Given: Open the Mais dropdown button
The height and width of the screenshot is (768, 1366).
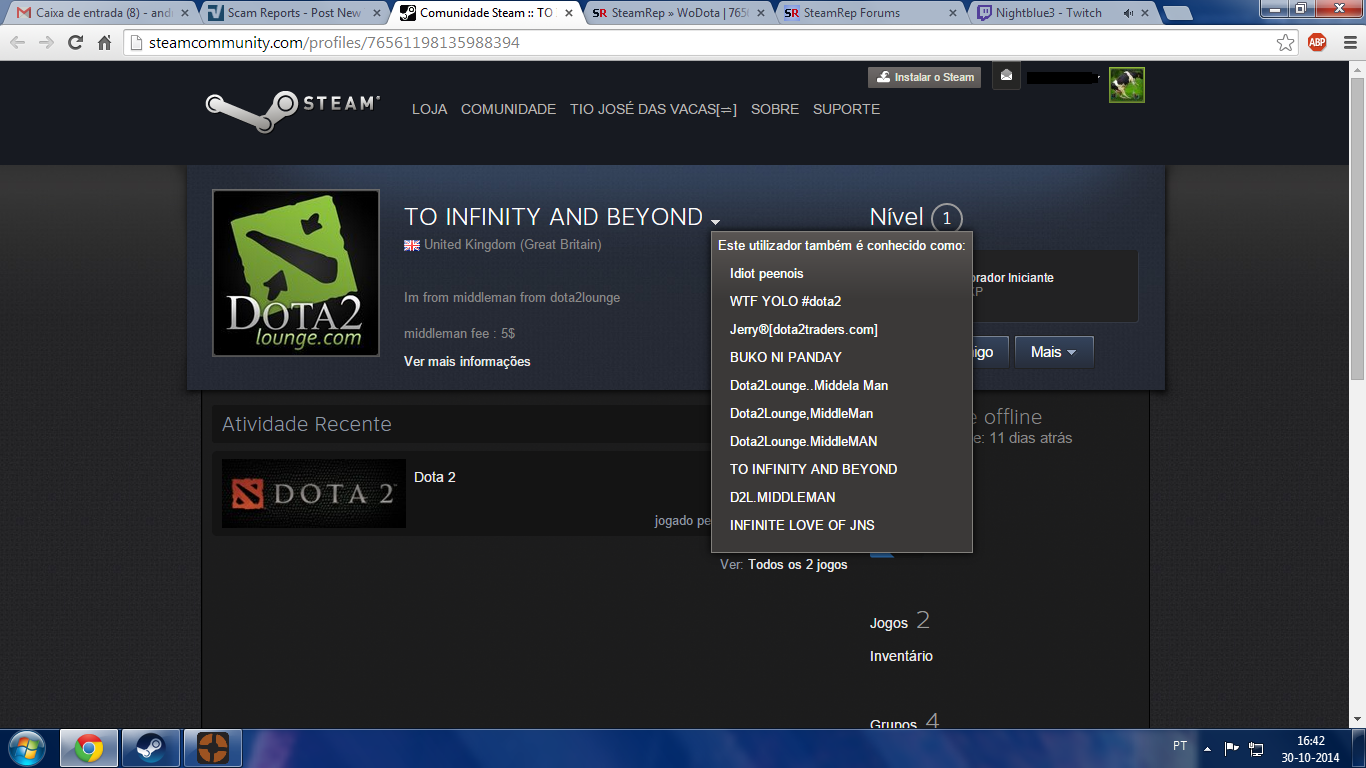Looking at the screenshot, I should [1054, 352].
